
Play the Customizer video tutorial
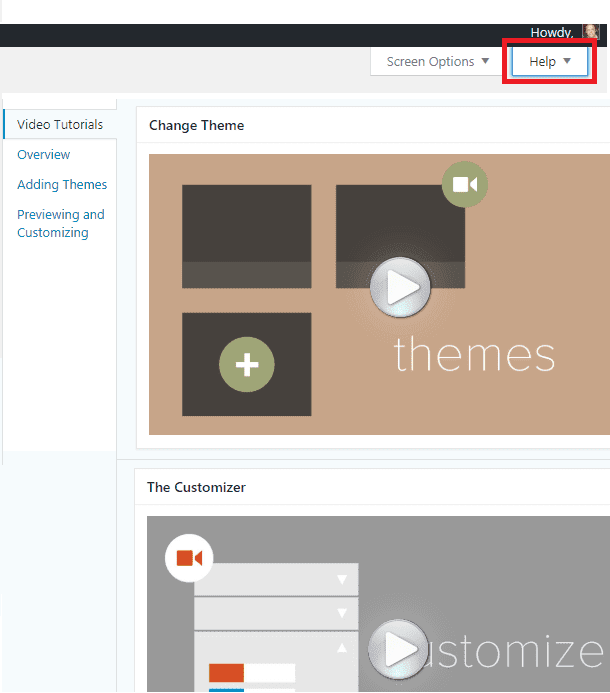(398, 649)
